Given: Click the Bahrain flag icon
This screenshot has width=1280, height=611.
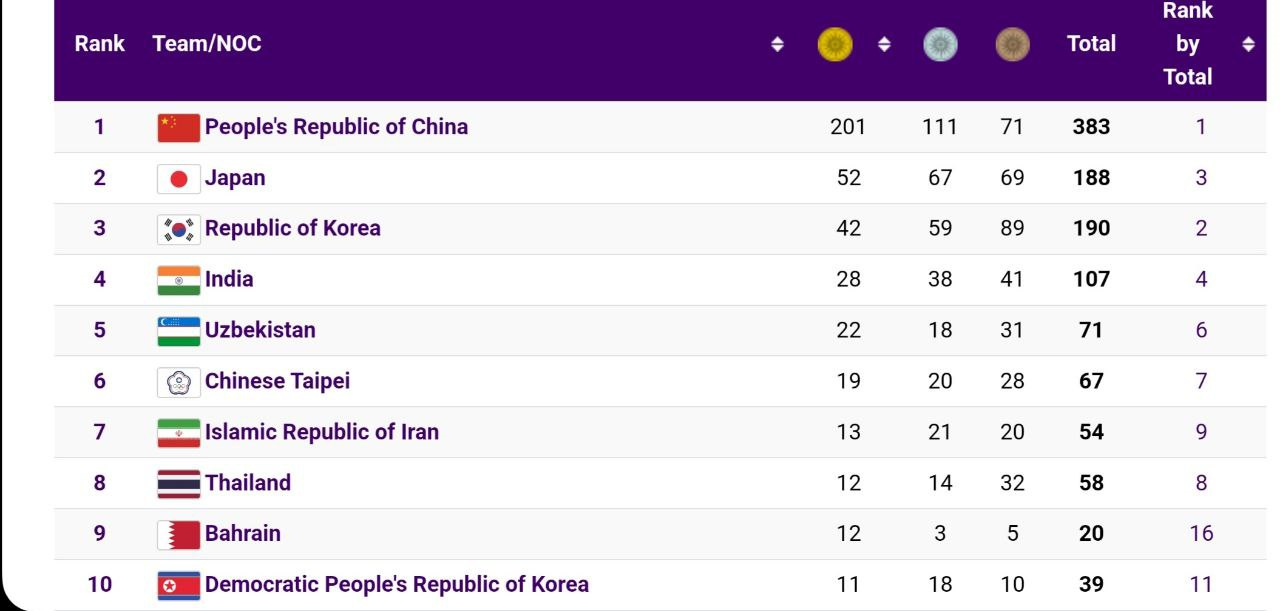Looking at the screenshot, I should [179, 534].
